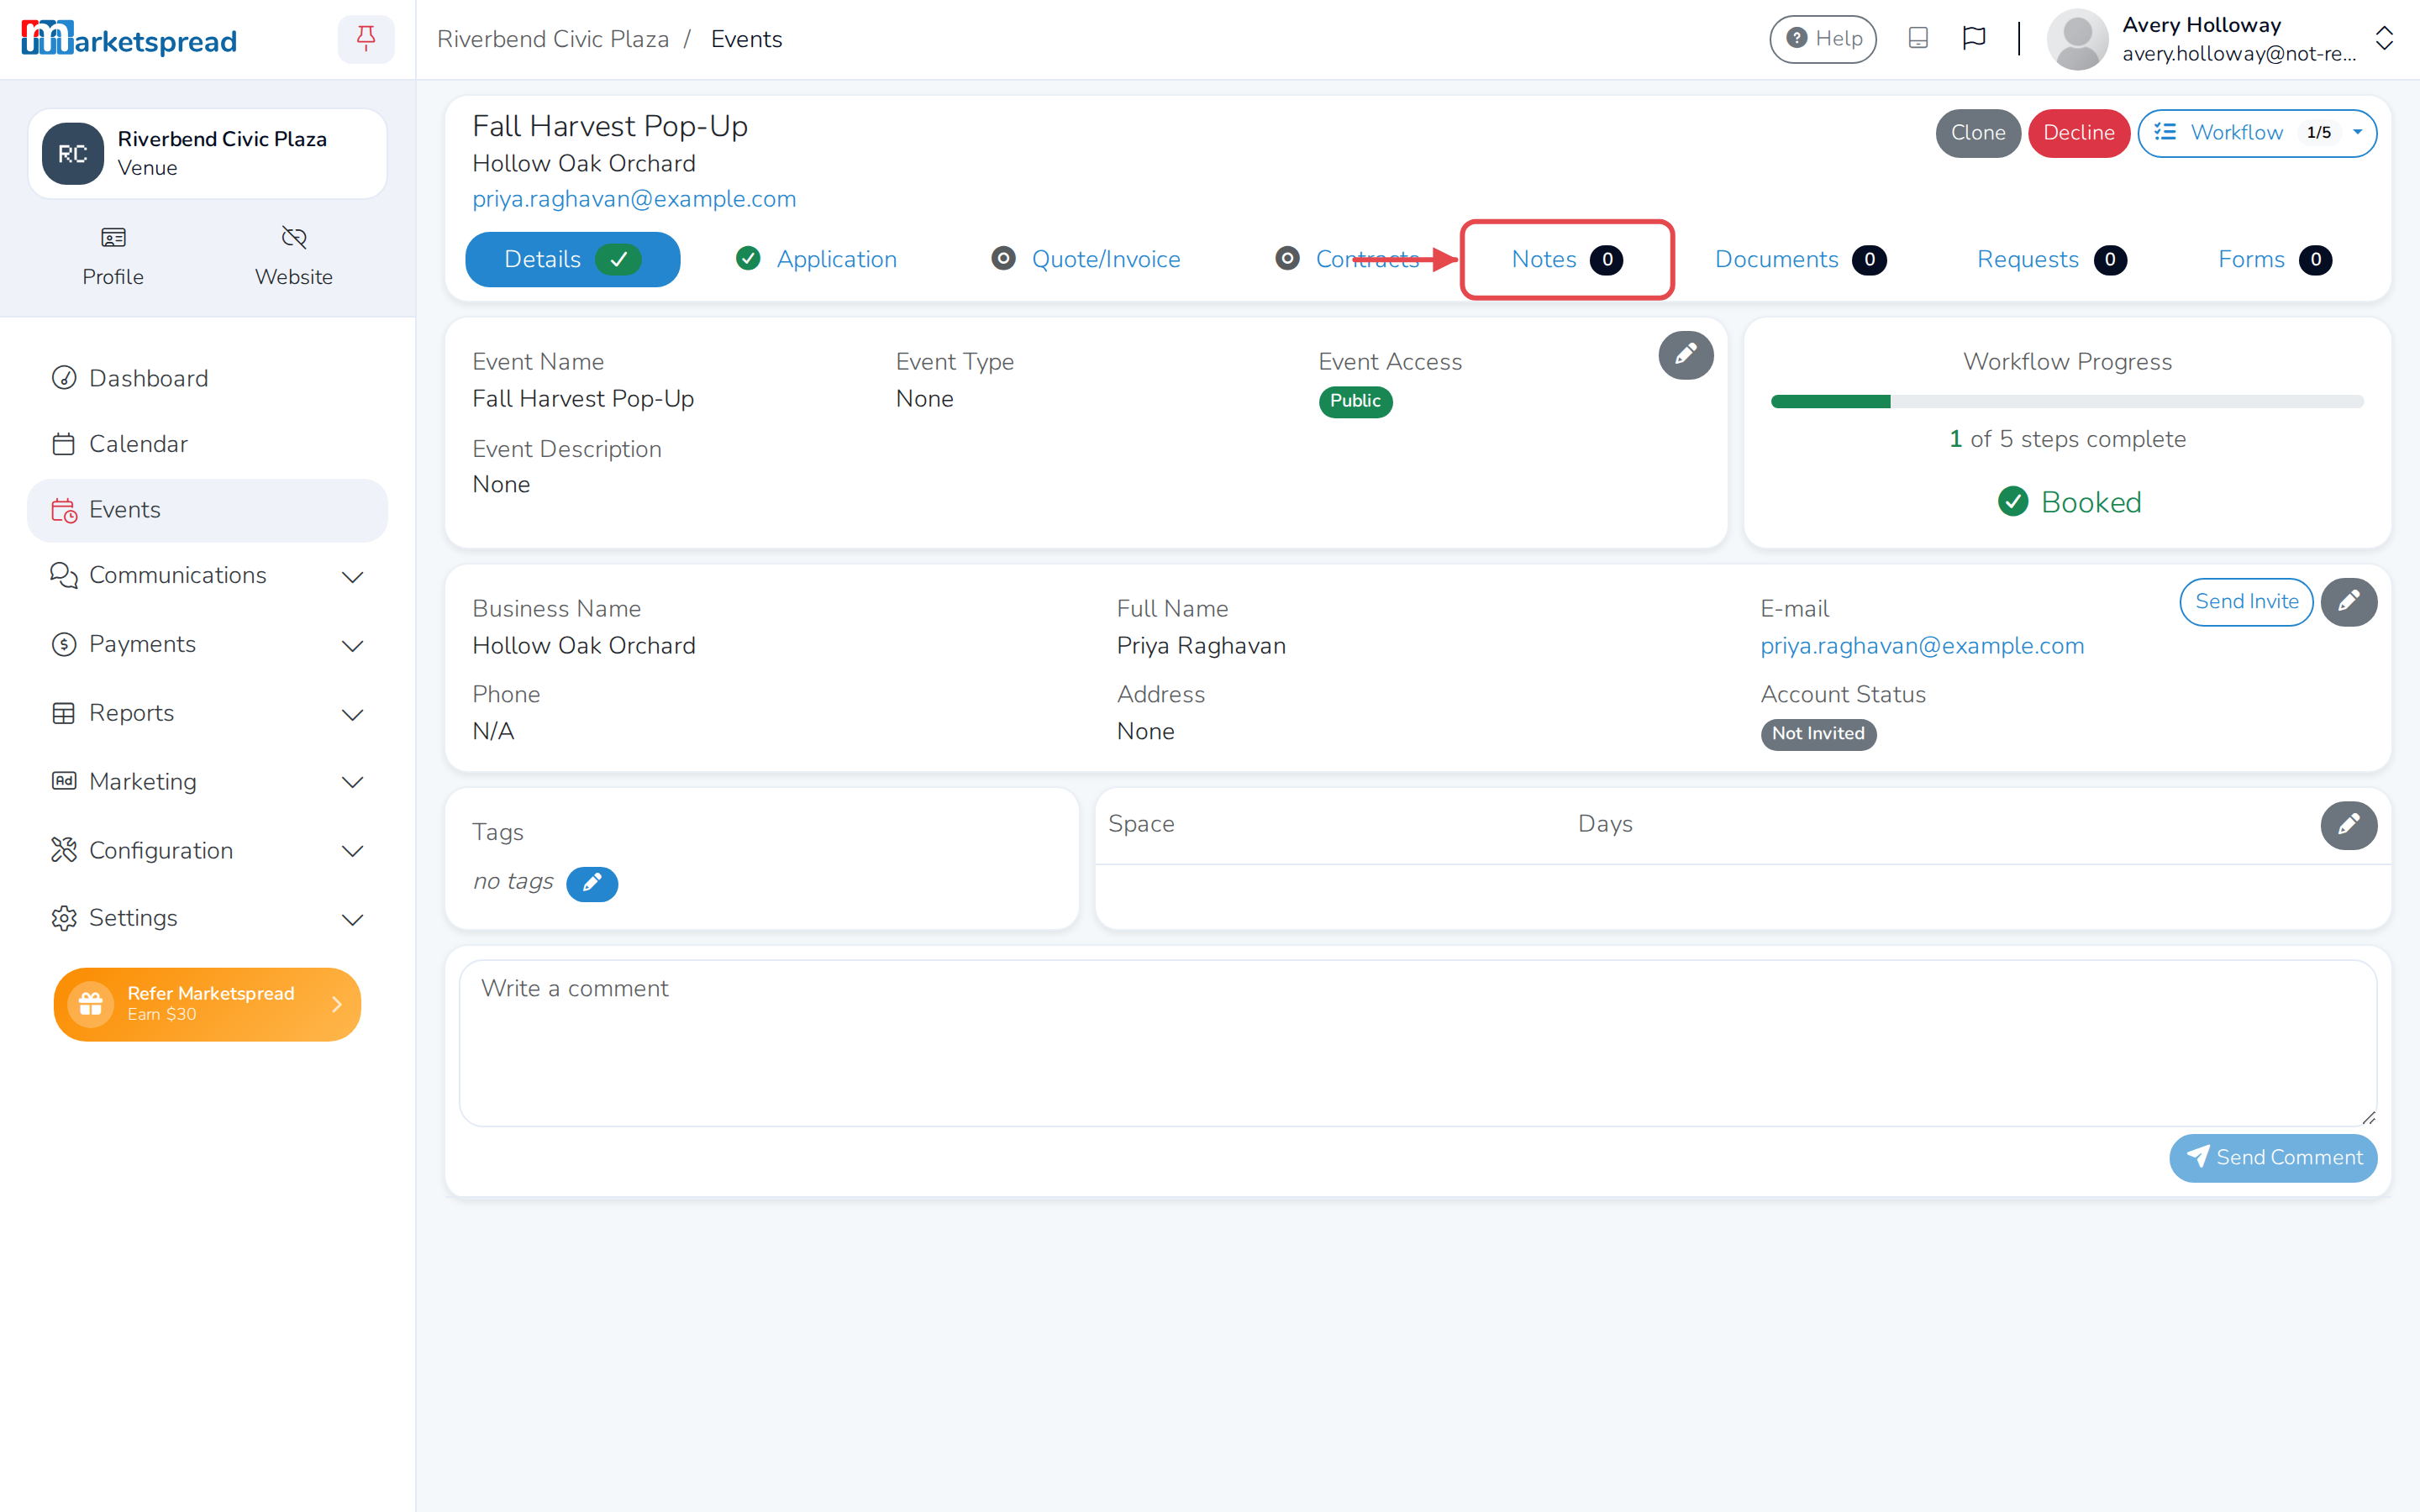
Task: Click the Marketspread logo
Action: 129,40
